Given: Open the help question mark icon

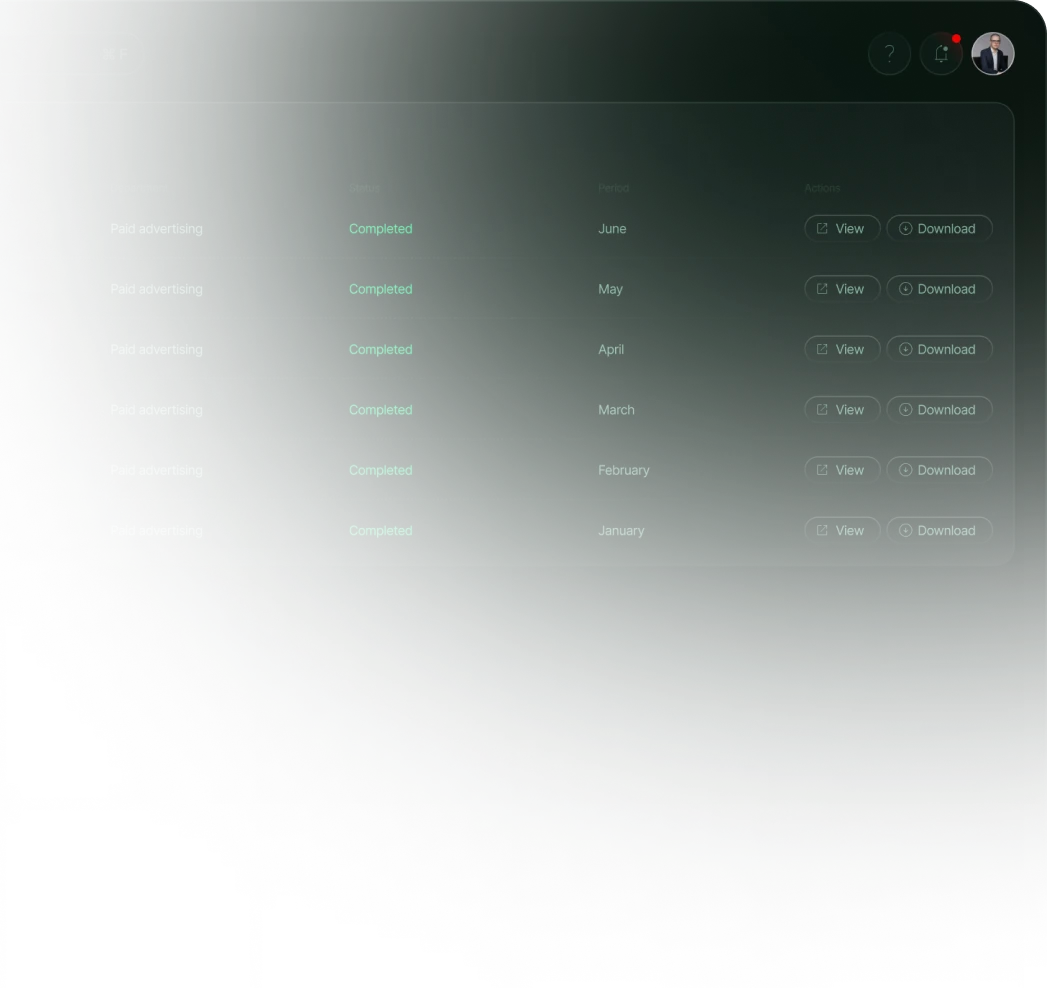Looking at the screenshot, I should pos(889,53).
